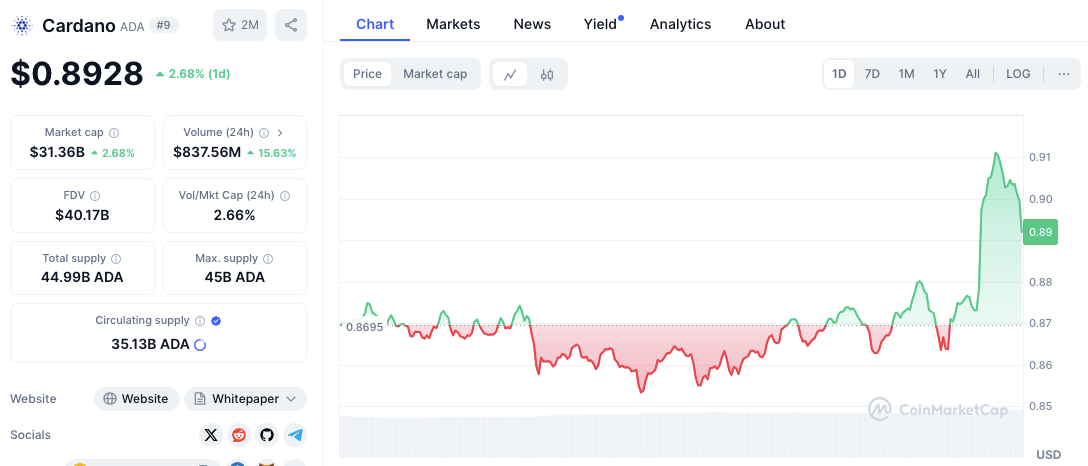The height and width of the screenshot is (466, 1088).
Task: Open the Cardano Website link
Action: [x=137, y=399]
